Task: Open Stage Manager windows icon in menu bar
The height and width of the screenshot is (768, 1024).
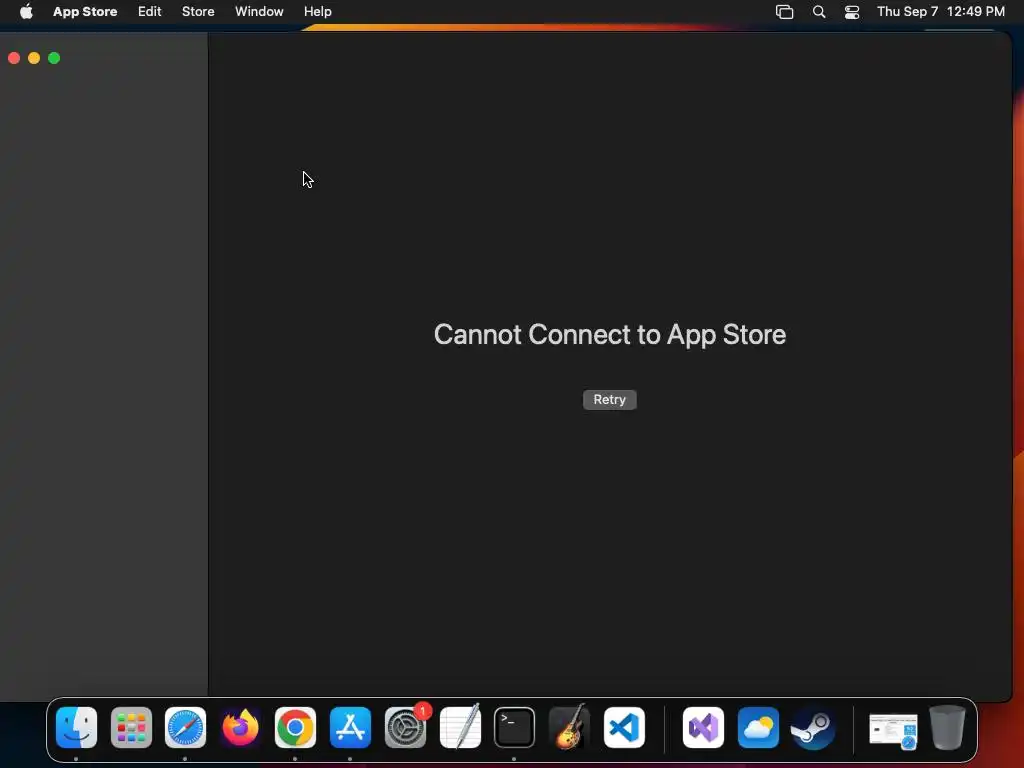Action: (784, 12)
